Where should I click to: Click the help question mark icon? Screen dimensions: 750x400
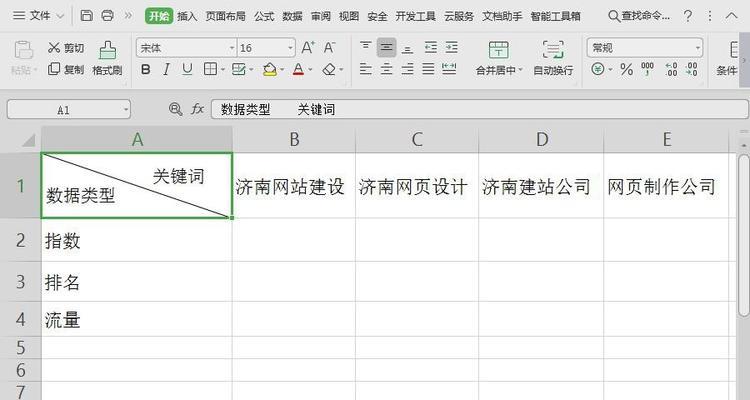[x=688, y=16]
